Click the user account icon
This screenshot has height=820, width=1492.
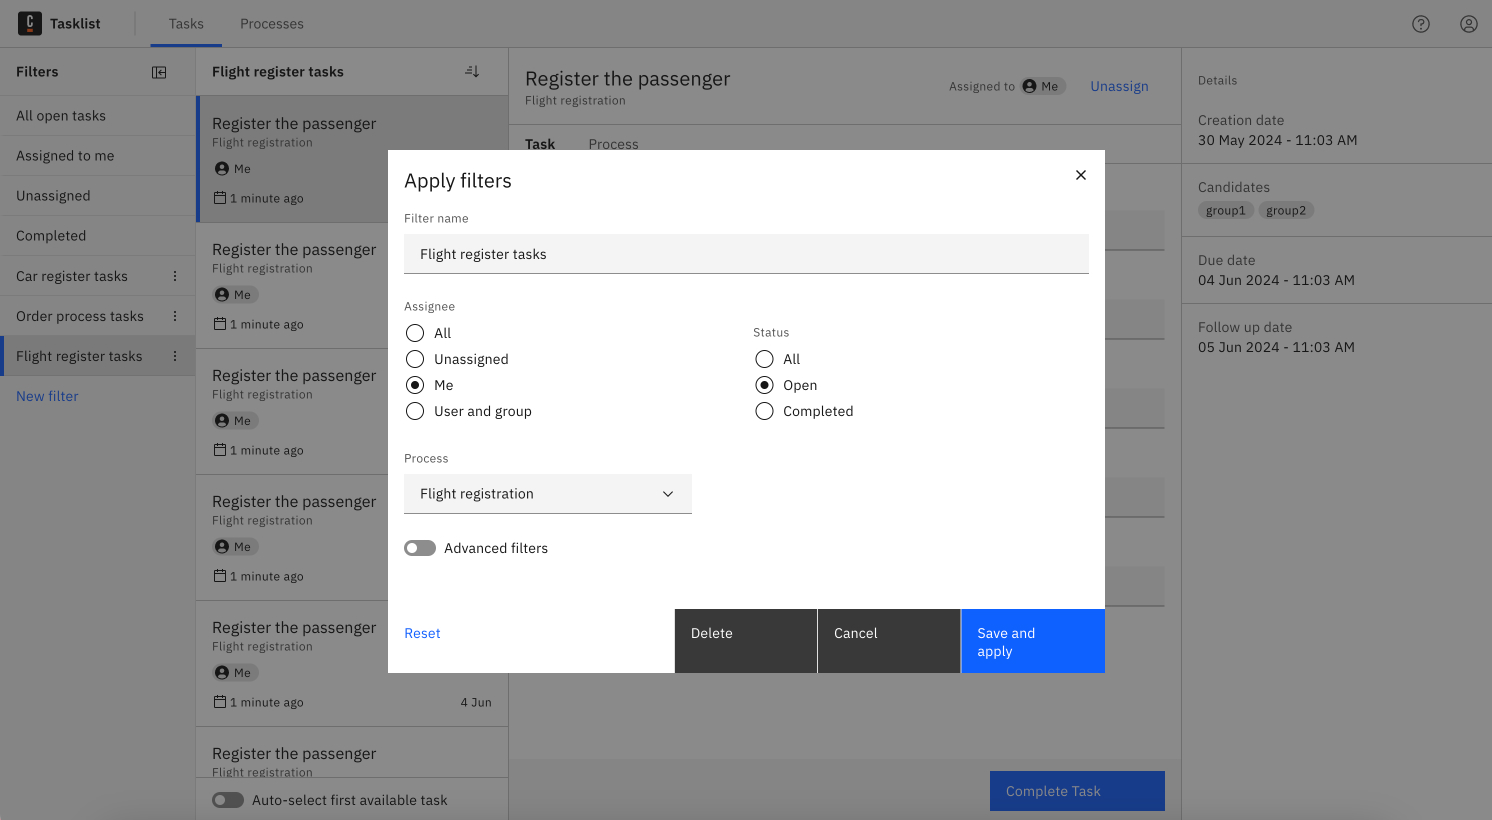[1468, 24]
